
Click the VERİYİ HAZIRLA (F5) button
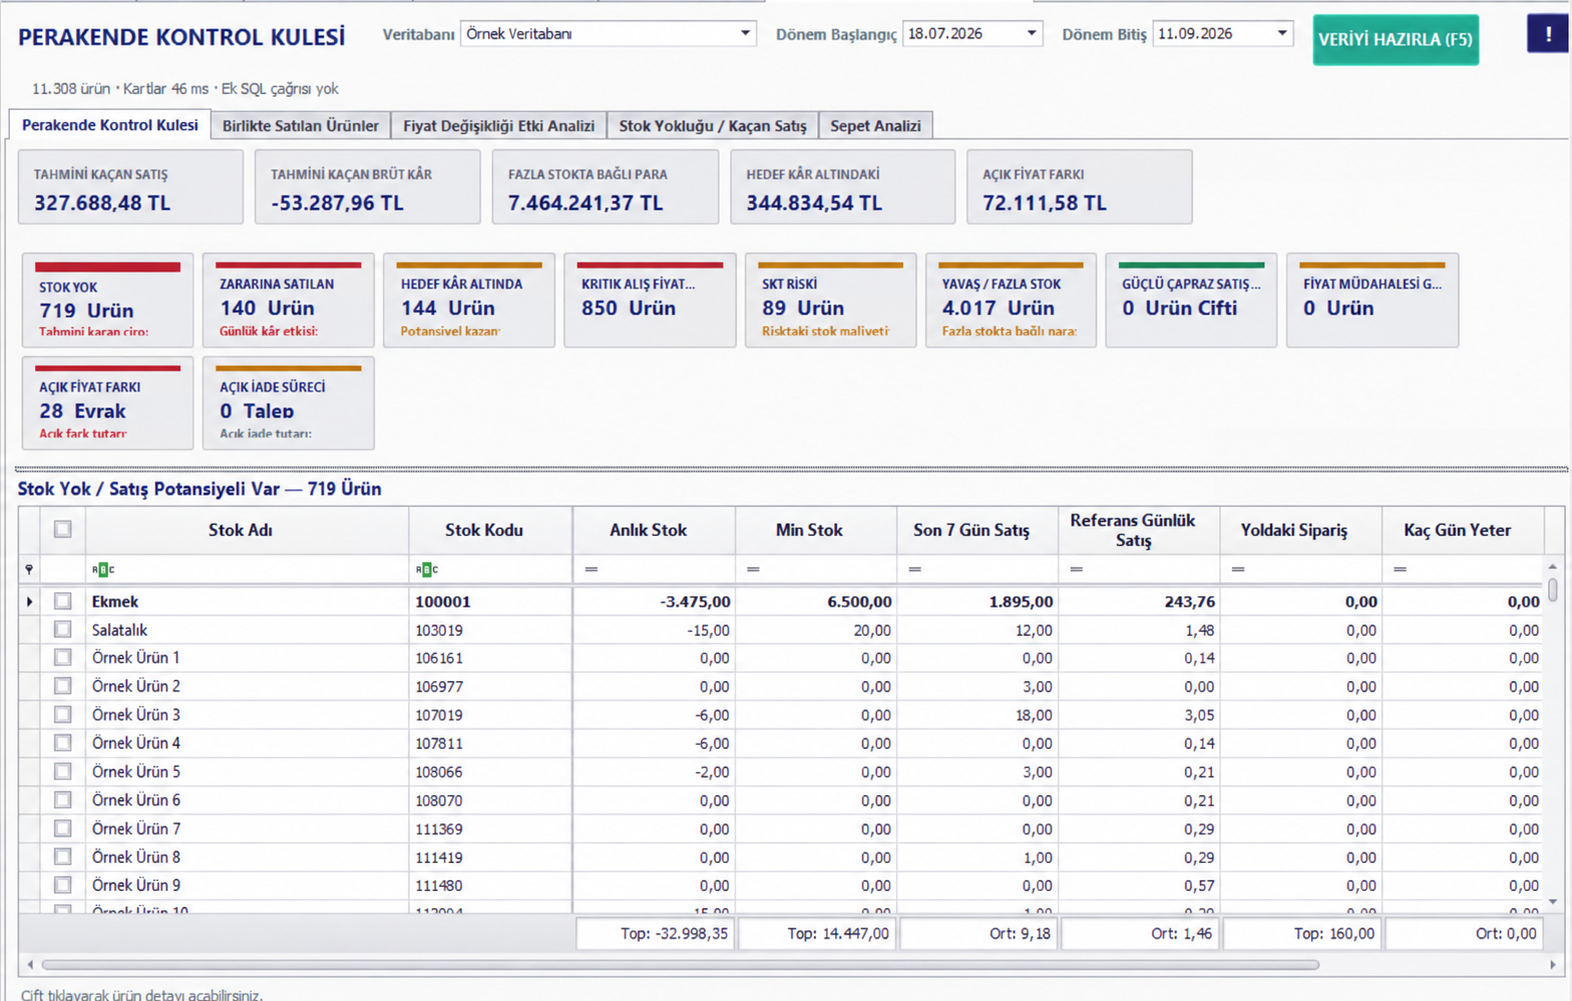click(x=1395, y=39)
